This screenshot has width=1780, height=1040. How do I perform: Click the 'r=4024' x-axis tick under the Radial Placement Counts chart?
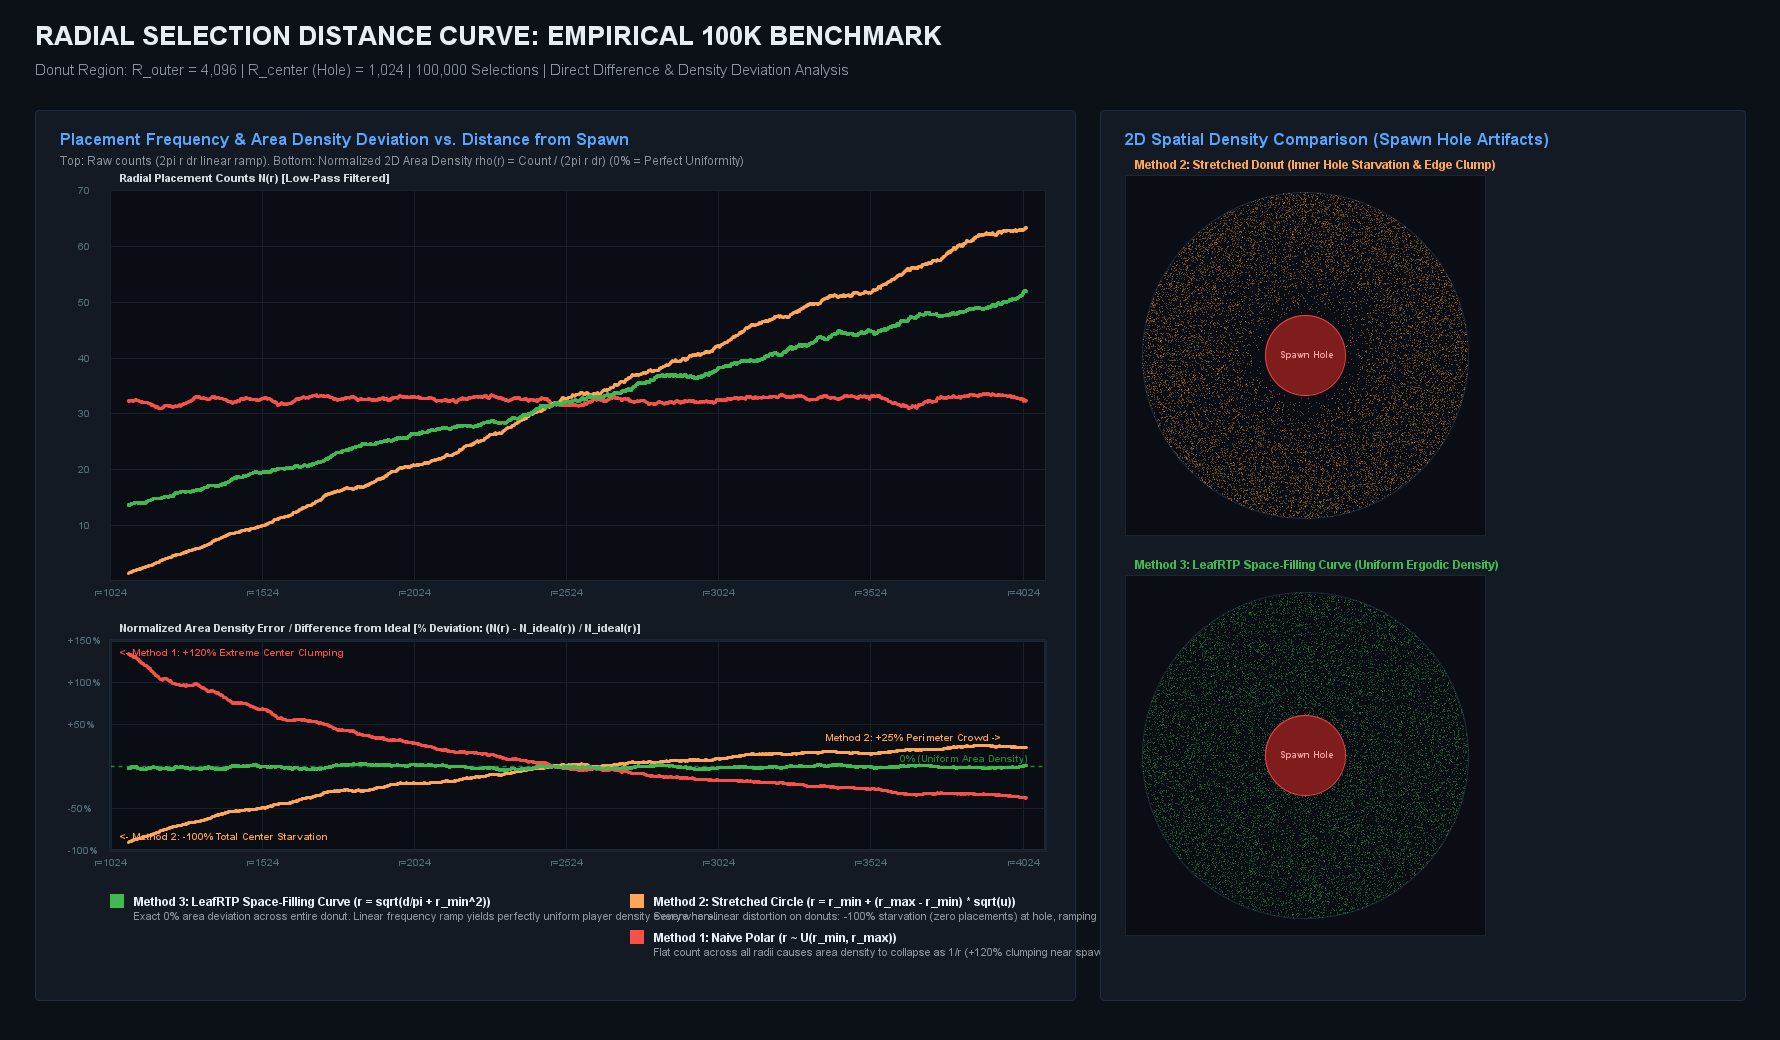pyautogui.click(x=1024, y=593)
